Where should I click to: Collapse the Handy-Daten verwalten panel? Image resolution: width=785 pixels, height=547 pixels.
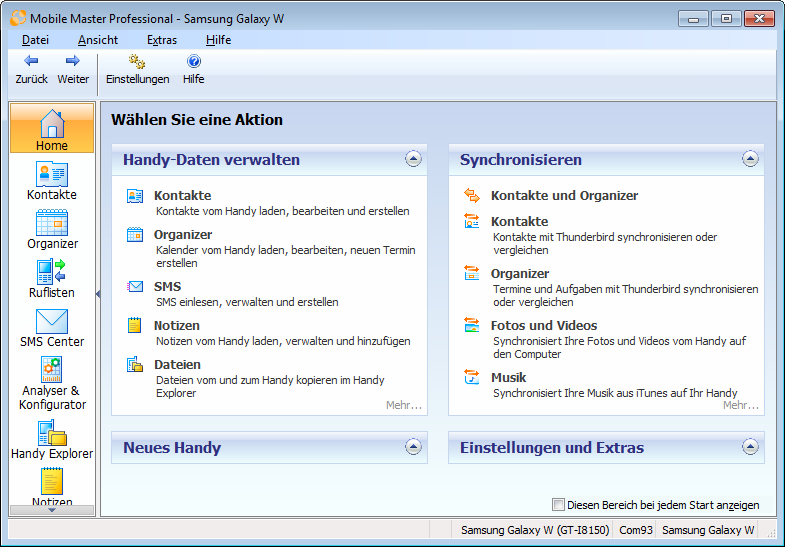[413, 159]
